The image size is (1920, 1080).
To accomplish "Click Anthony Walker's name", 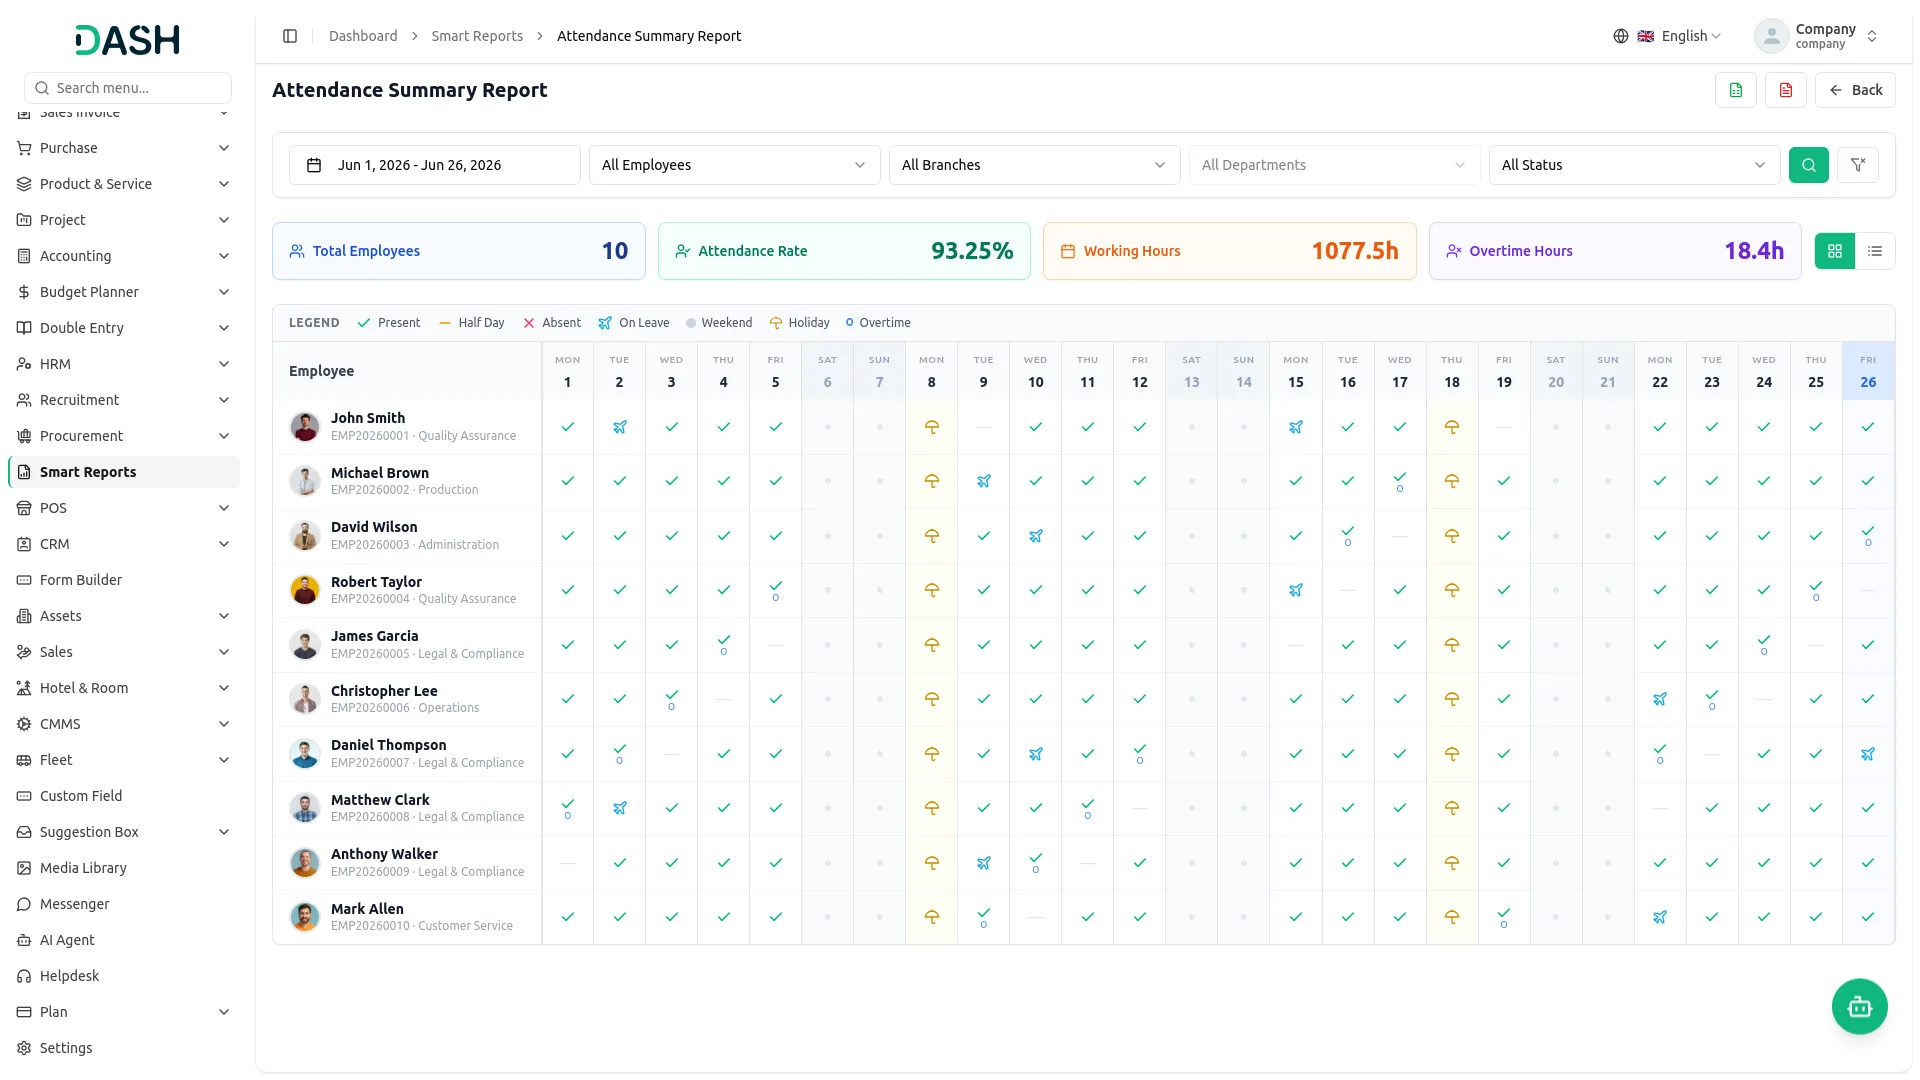I will pos(384,854).
